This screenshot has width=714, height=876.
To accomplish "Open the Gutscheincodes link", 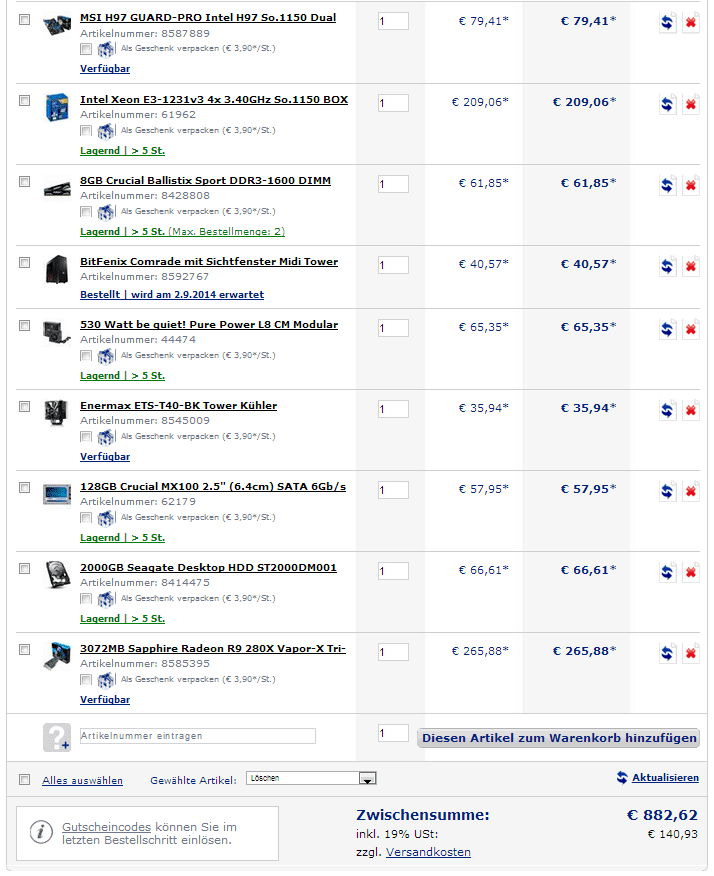I will [x=106, y=827].
